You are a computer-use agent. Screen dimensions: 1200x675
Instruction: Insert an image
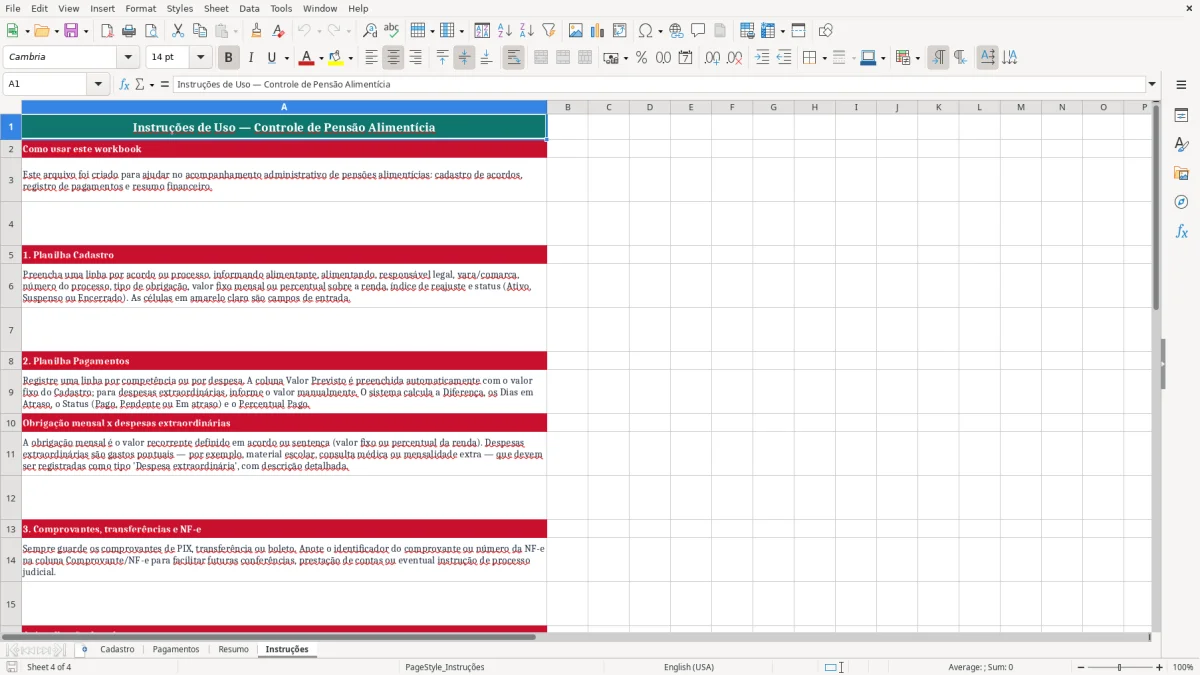[x=576, y=31]
